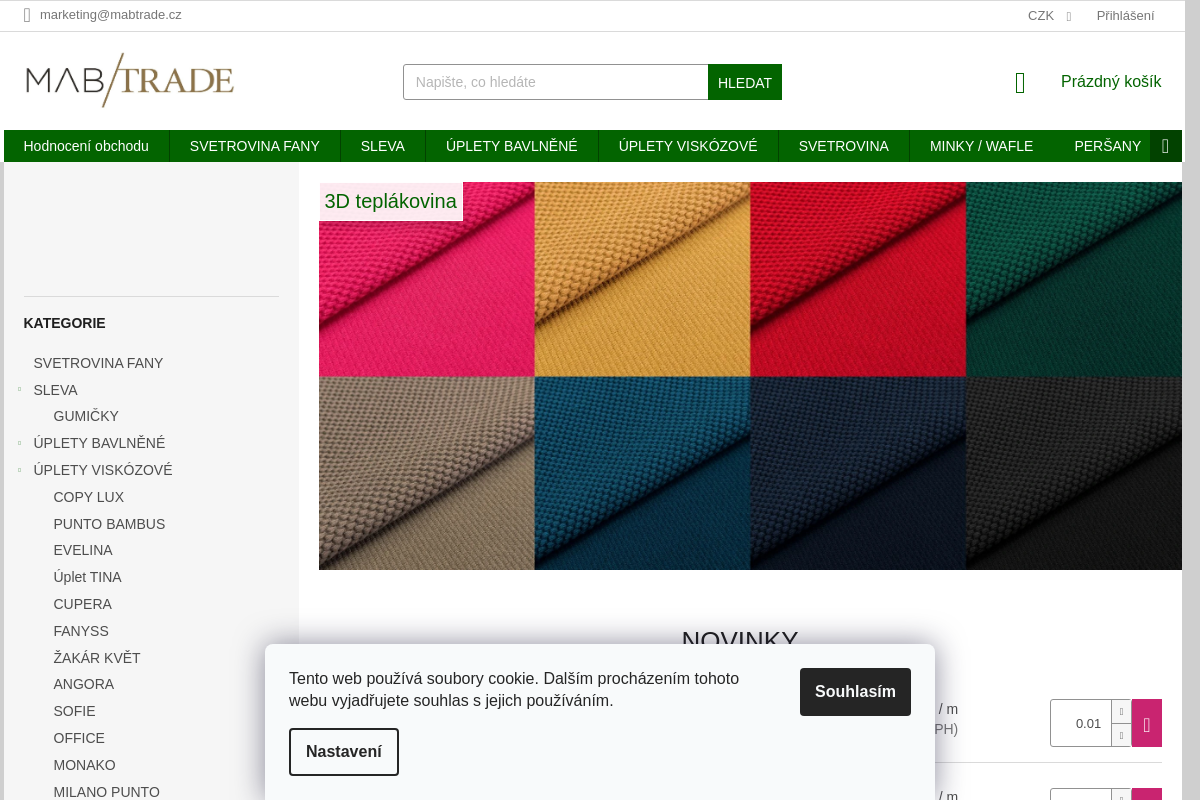The width and height of the screenshot is (1200, 800).
Task: Select SVETROVINA FANY in the top navigation
Action: [x=254, y=146]
